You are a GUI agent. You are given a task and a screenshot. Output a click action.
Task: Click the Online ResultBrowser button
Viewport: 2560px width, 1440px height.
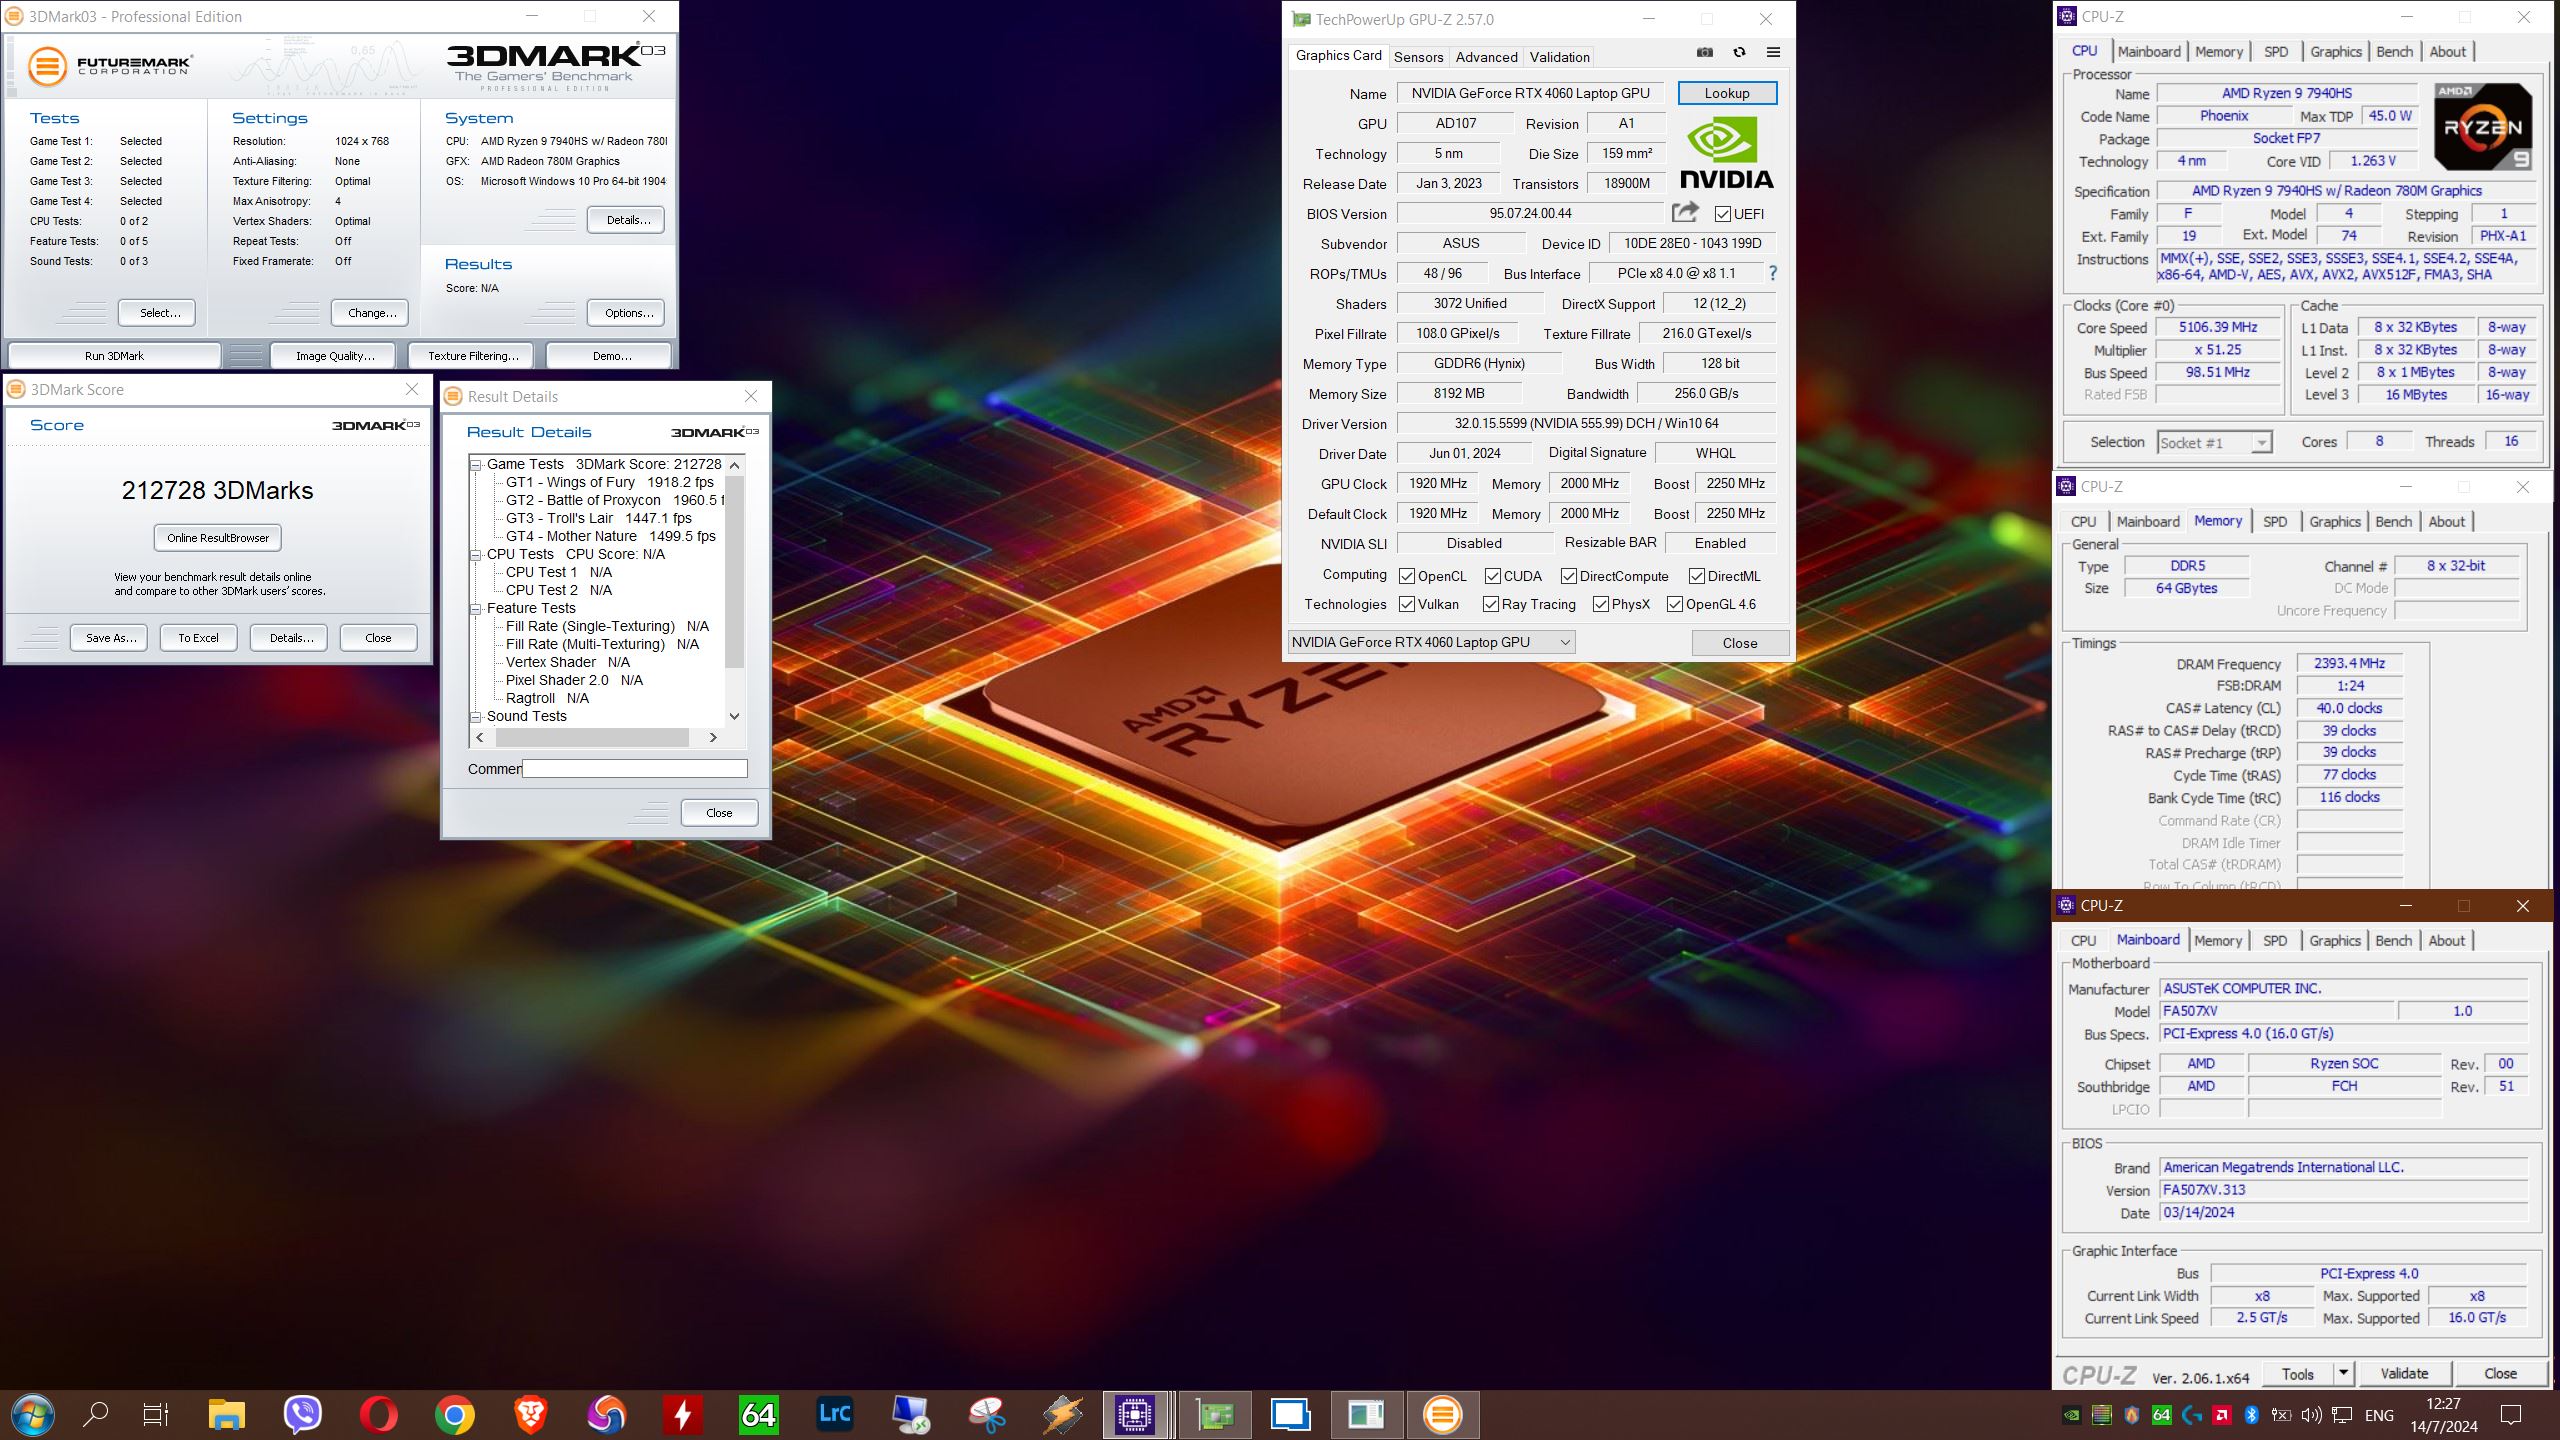coord(218,538)
